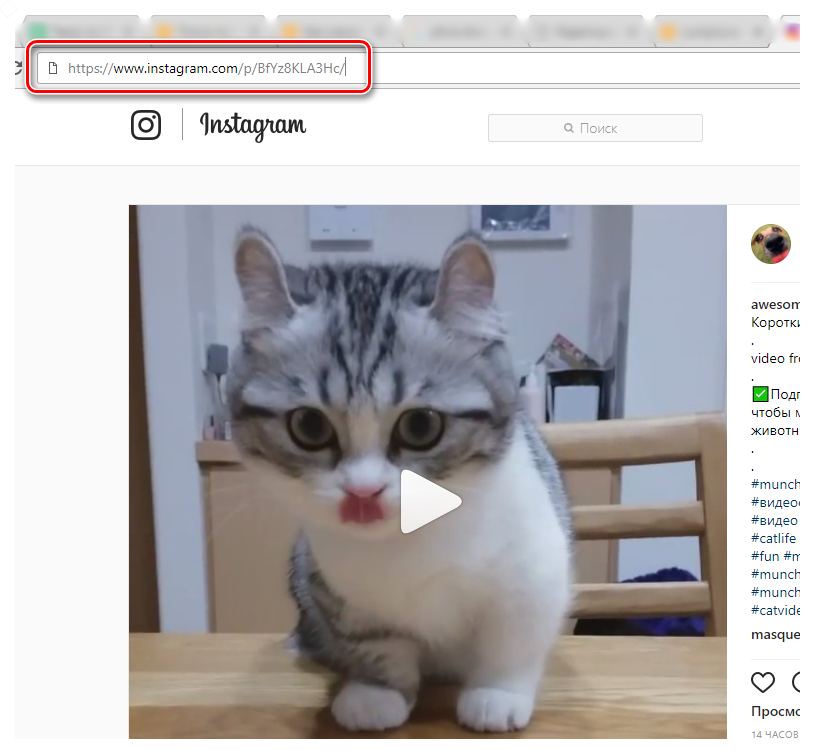
Task: Click the browser address bar URL
Action: pyautogui.click(x=206, y=68)
